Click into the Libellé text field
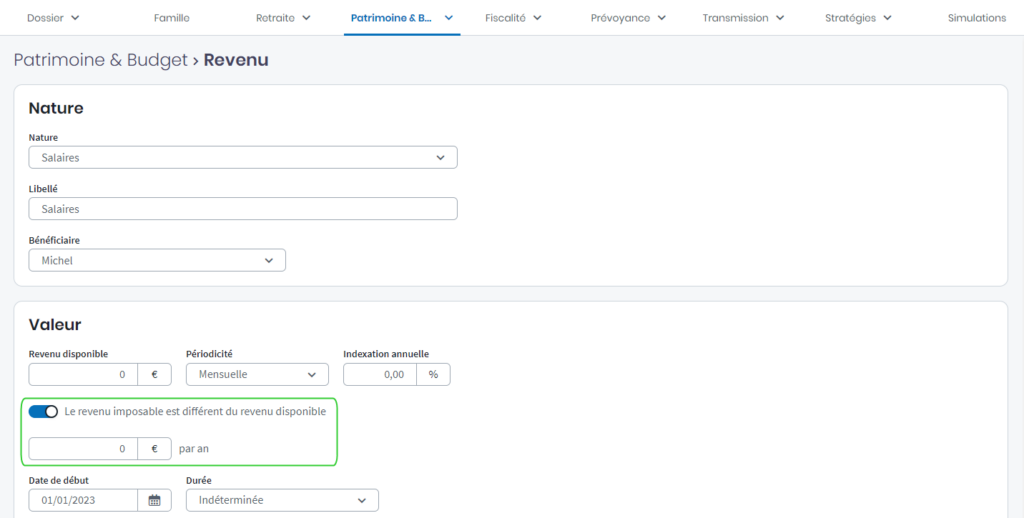The width and height of the screenshot is (1024, 518). point(243,208)
